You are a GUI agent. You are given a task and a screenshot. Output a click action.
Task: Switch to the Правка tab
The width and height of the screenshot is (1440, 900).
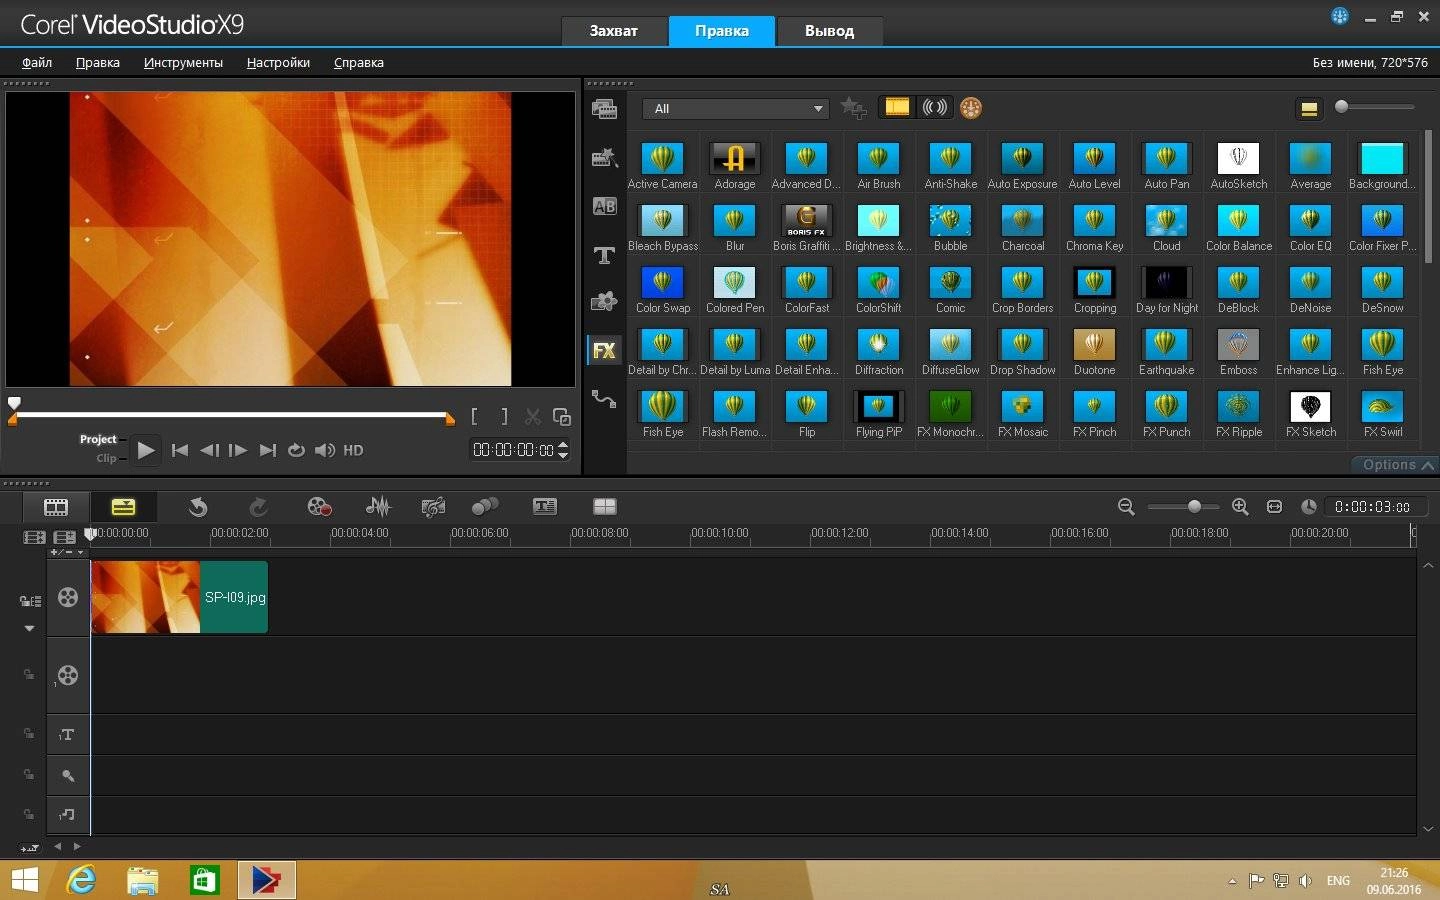(722, 31)
